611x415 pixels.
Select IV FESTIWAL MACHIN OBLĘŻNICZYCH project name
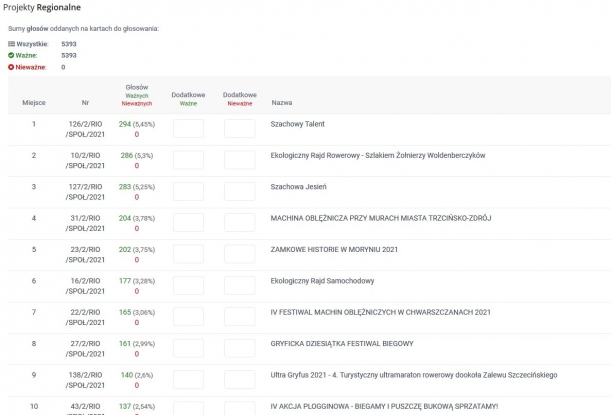tap(381, 312)
